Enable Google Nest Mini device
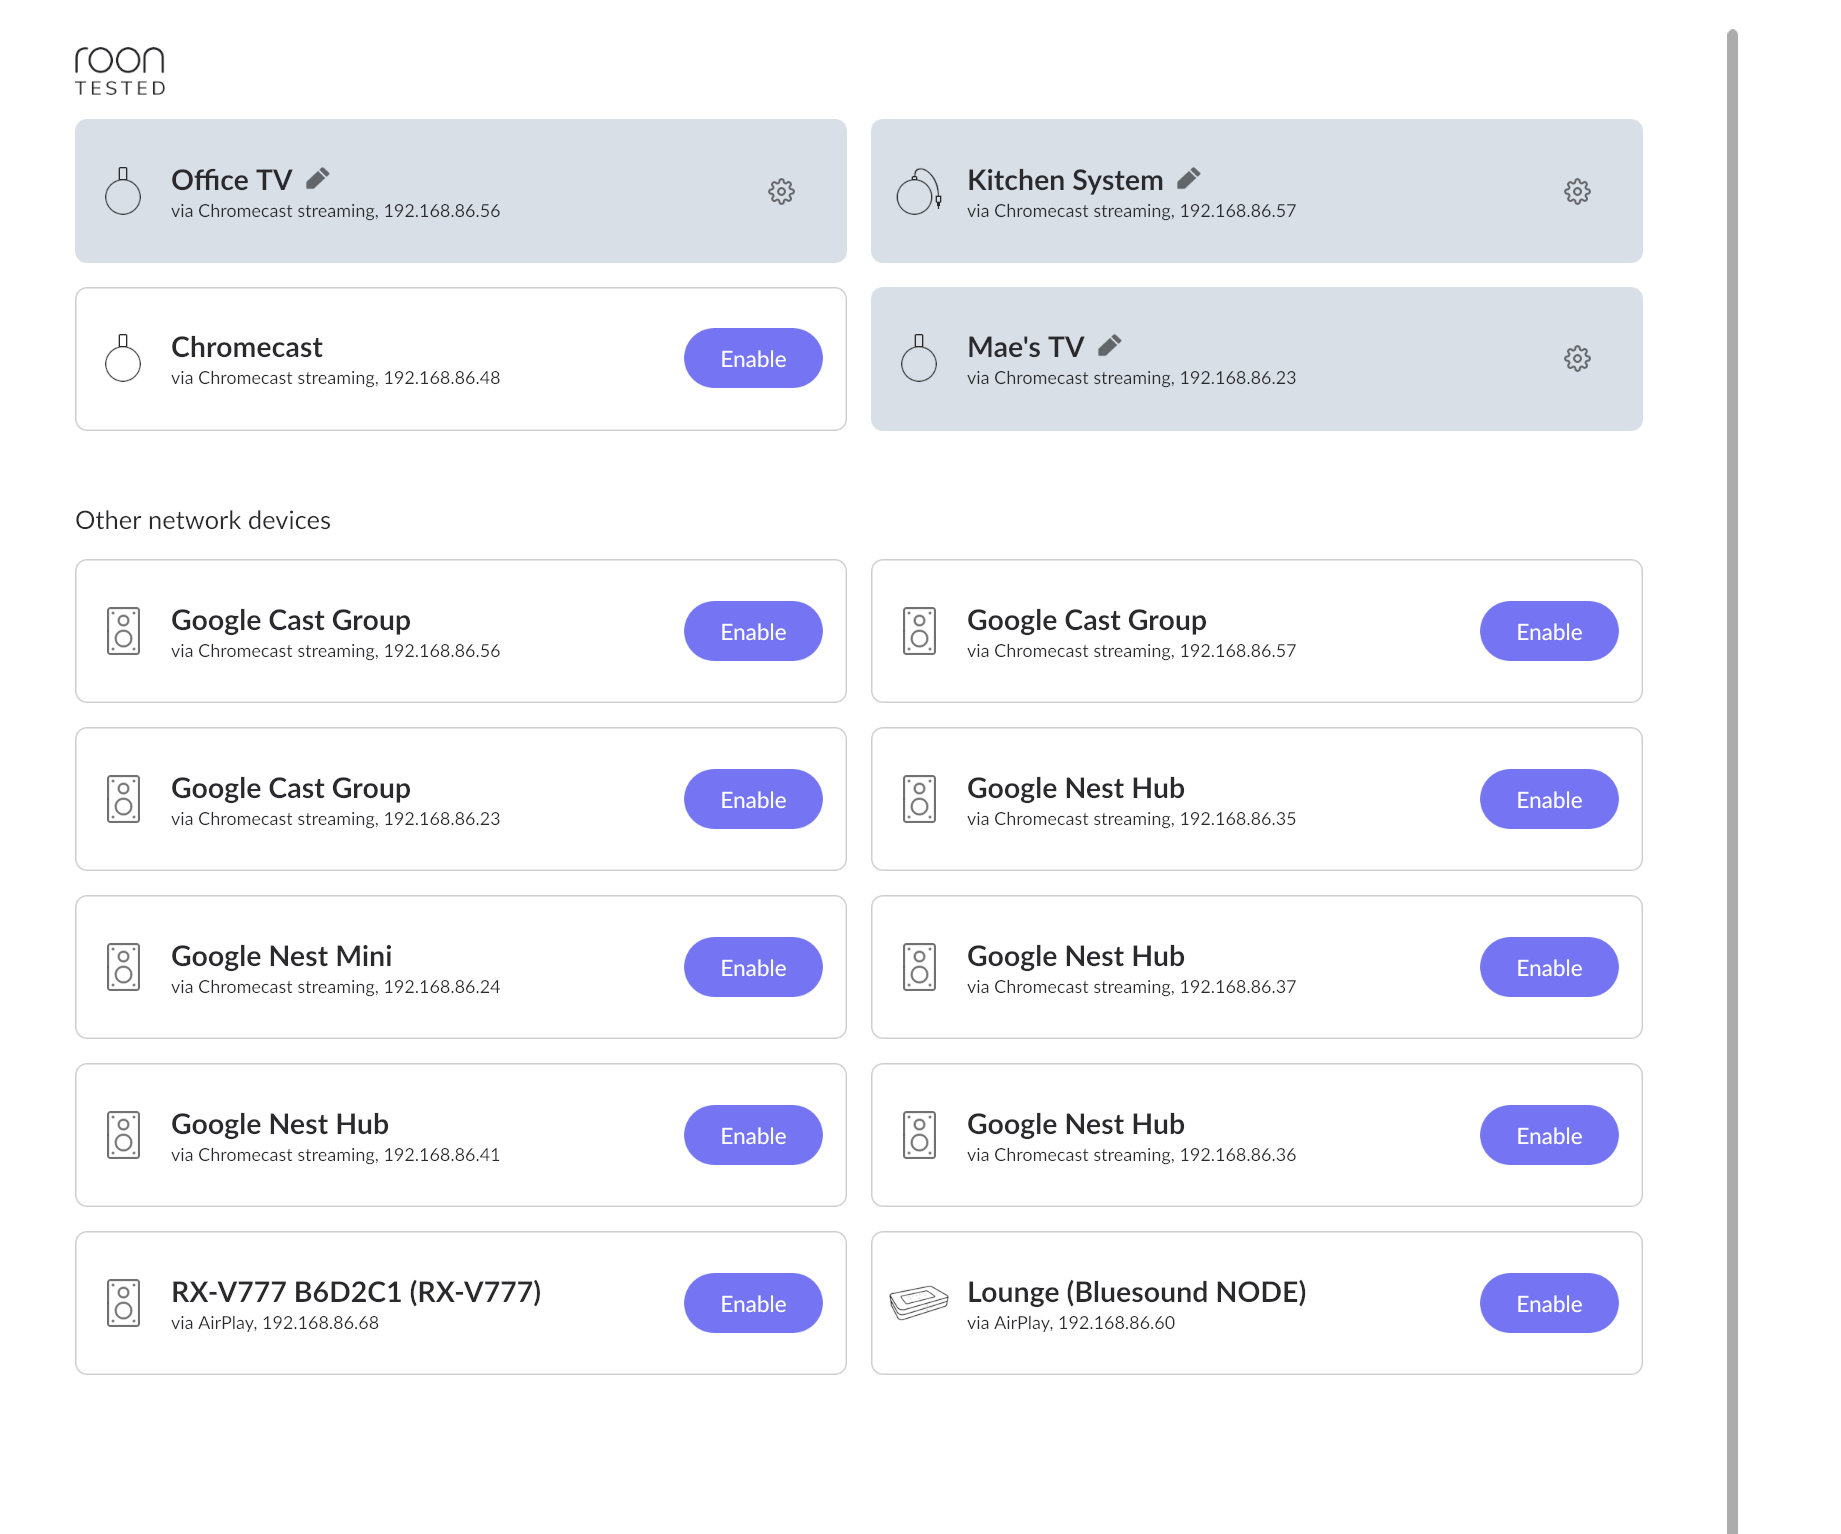Viewport: 1841px width, 1534px height. coord(753,967)
